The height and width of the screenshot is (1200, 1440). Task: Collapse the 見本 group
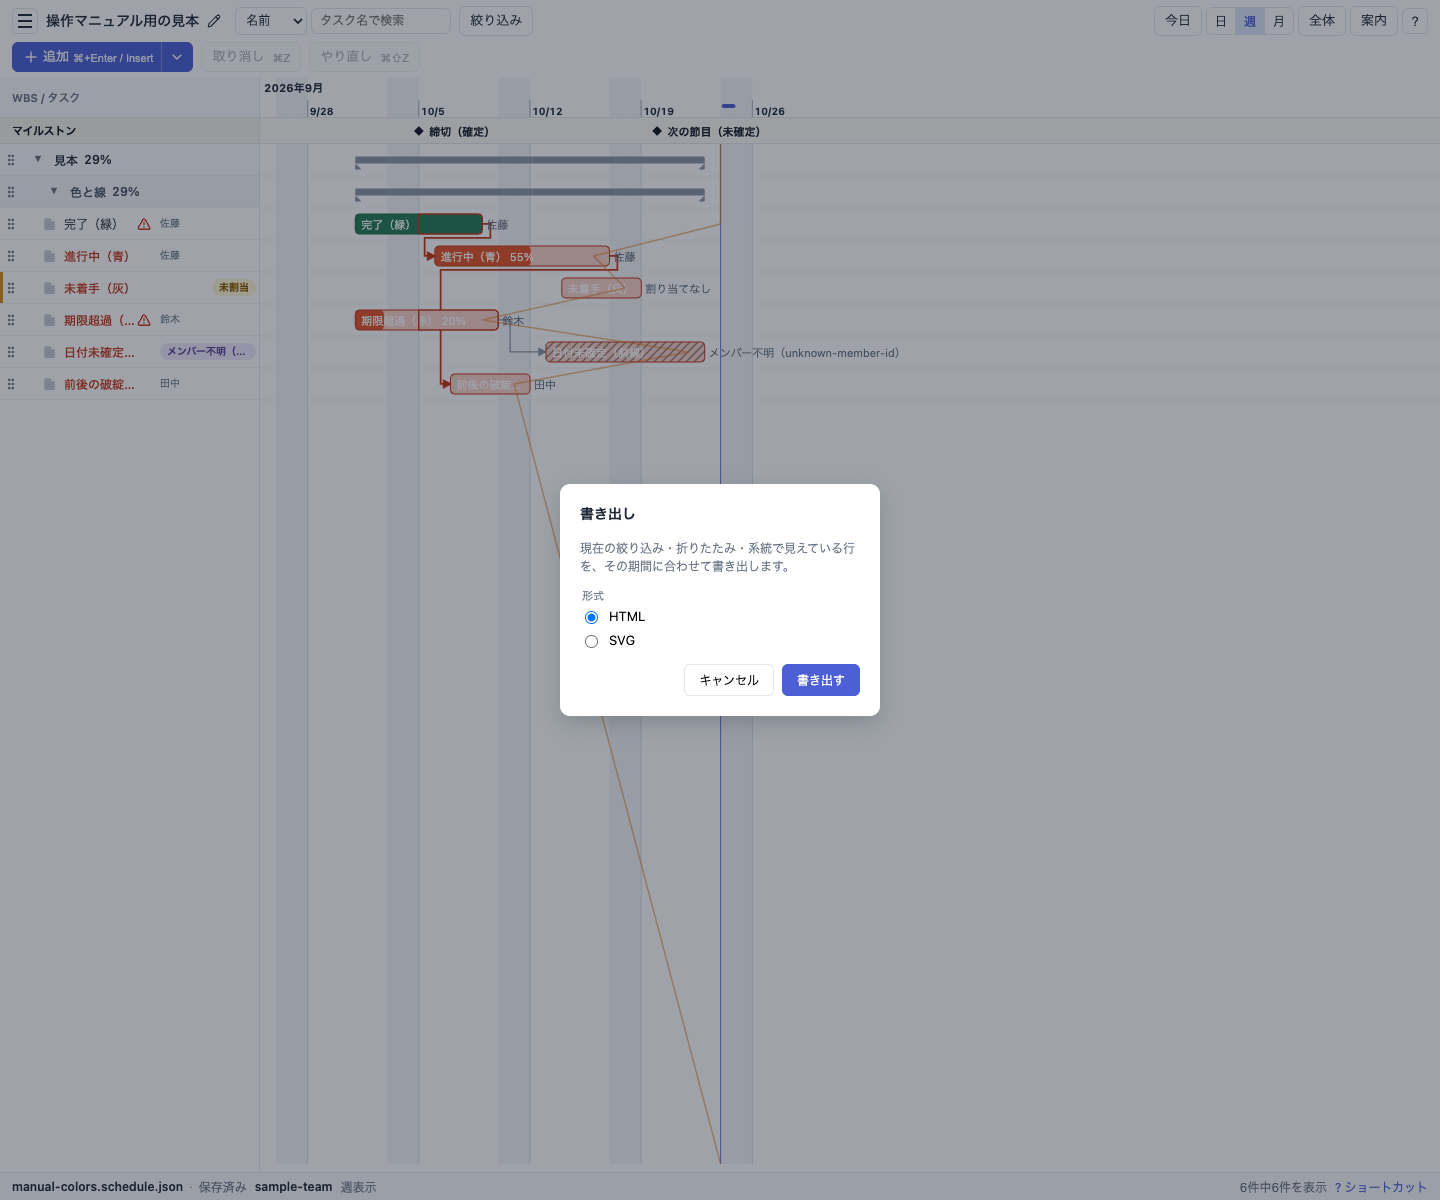point(38,159)
